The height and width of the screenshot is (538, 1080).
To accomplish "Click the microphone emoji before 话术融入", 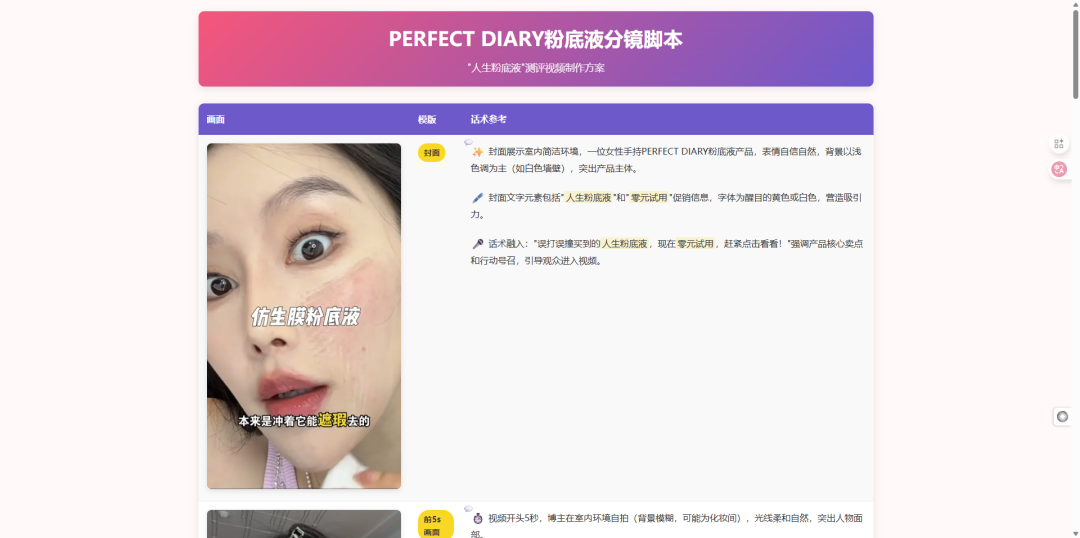I will click(477, 244).
